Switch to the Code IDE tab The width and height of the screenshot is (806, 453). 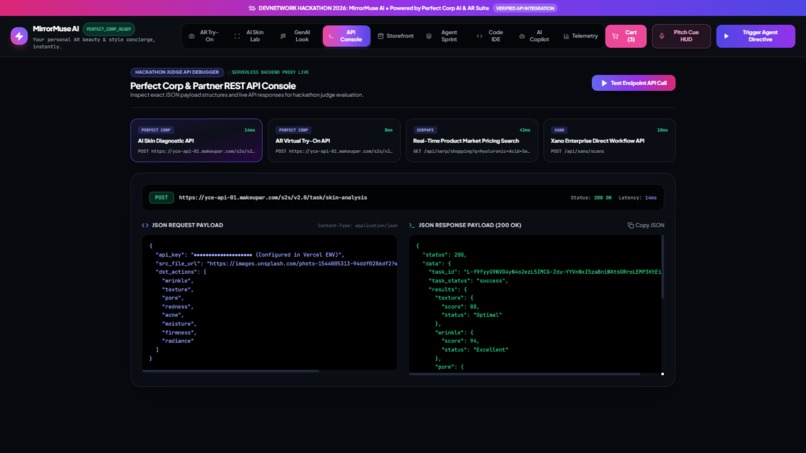pyautogui.click(x=490, y=36)
